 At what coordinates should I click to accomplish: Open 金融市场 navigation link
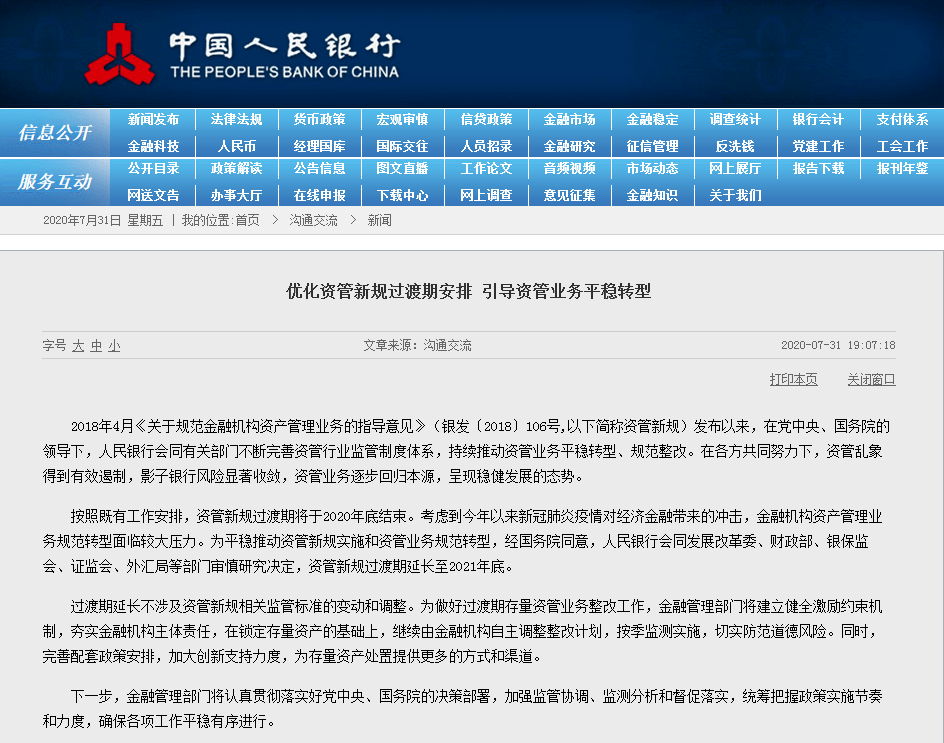pyautogui.click(x=570, y=119)
